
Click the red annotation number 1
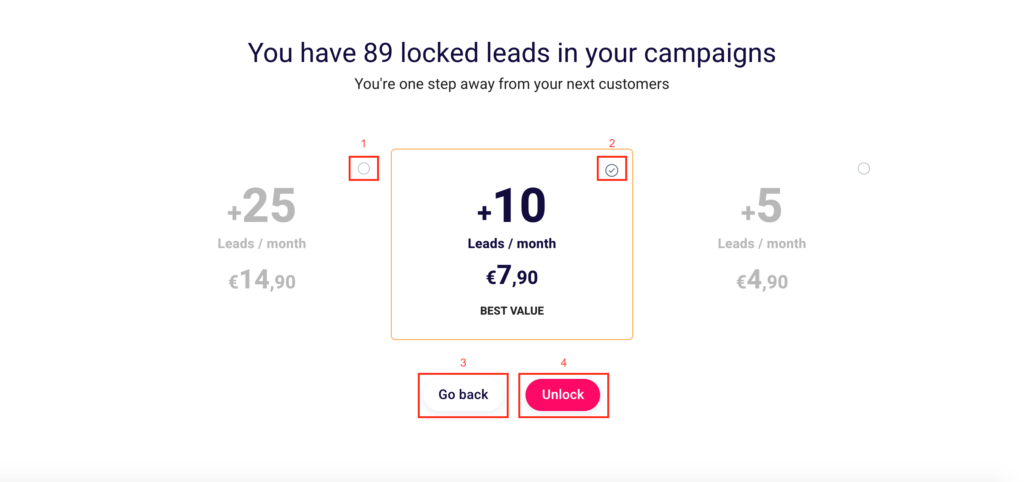[364, 144]
